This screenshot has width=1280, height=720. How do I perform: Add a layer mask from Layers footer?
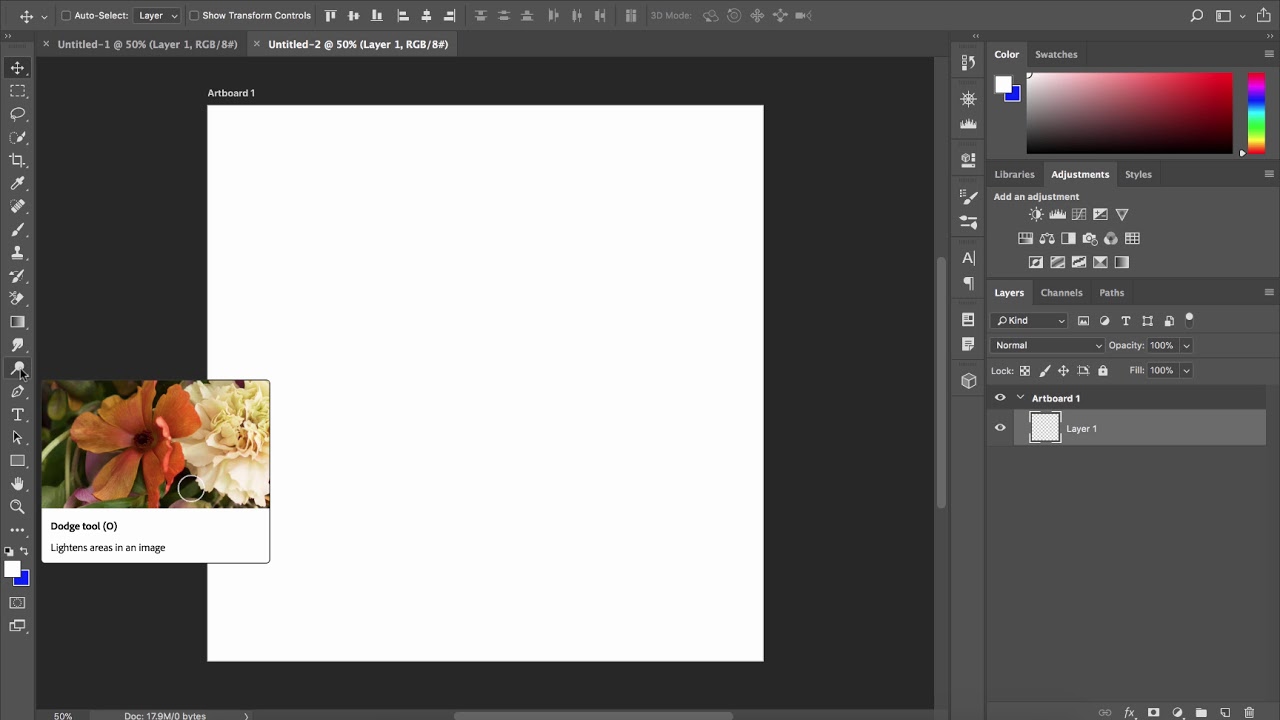1153,713
